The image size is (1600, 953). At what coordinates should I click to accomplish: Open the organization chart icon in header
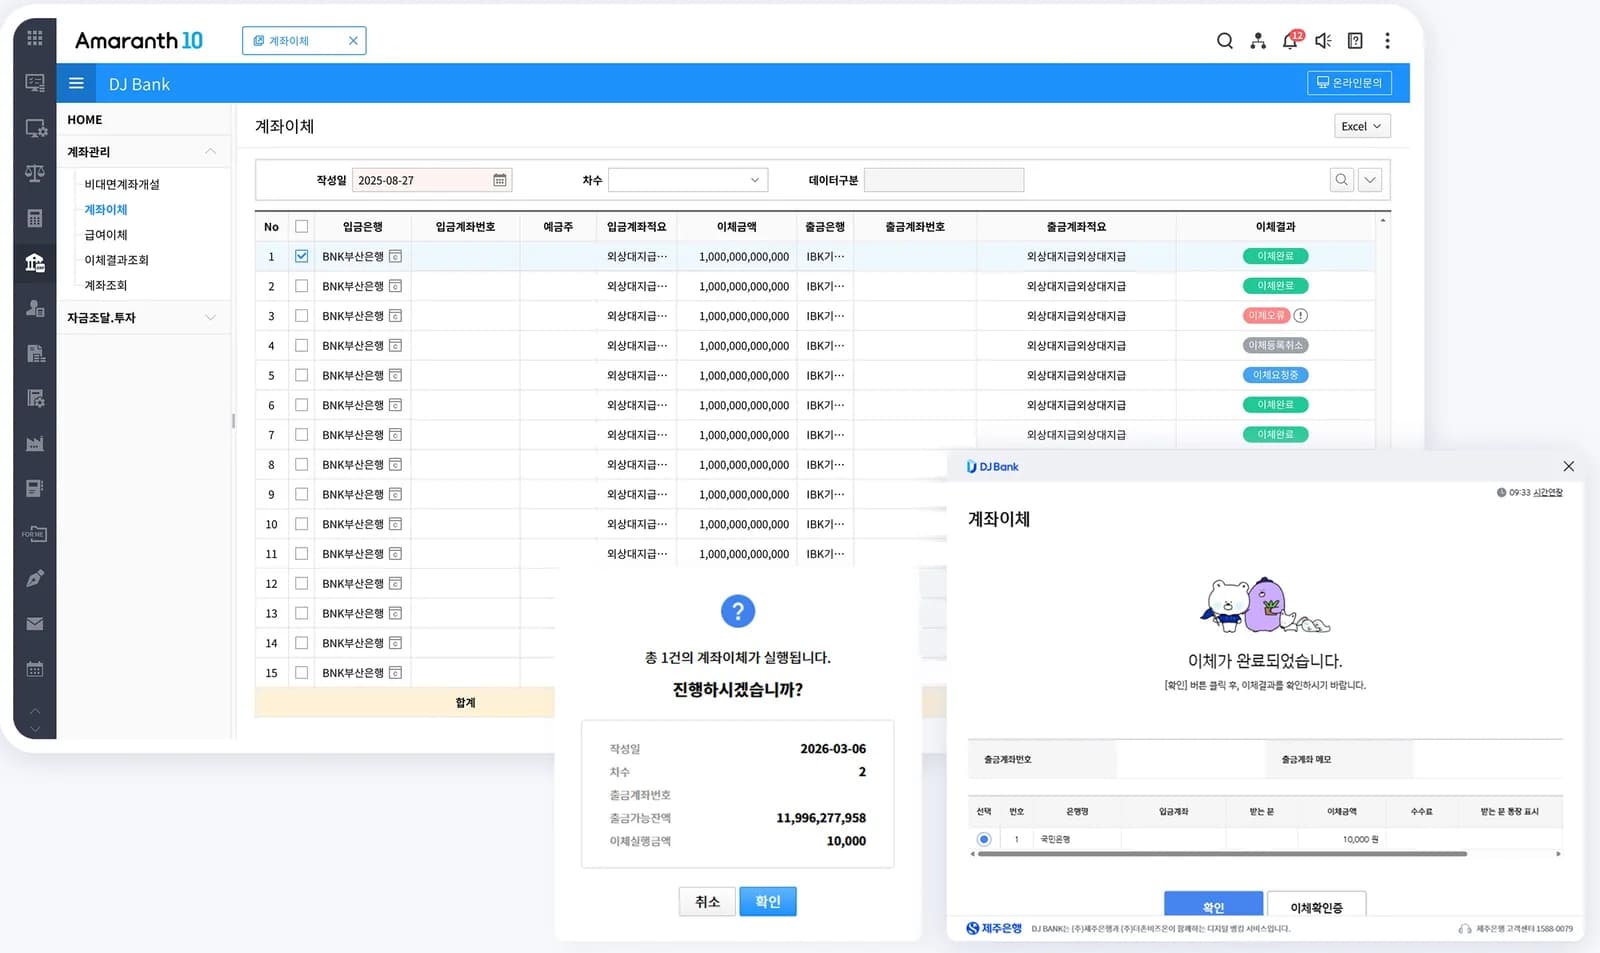(x=1258, y=41)
